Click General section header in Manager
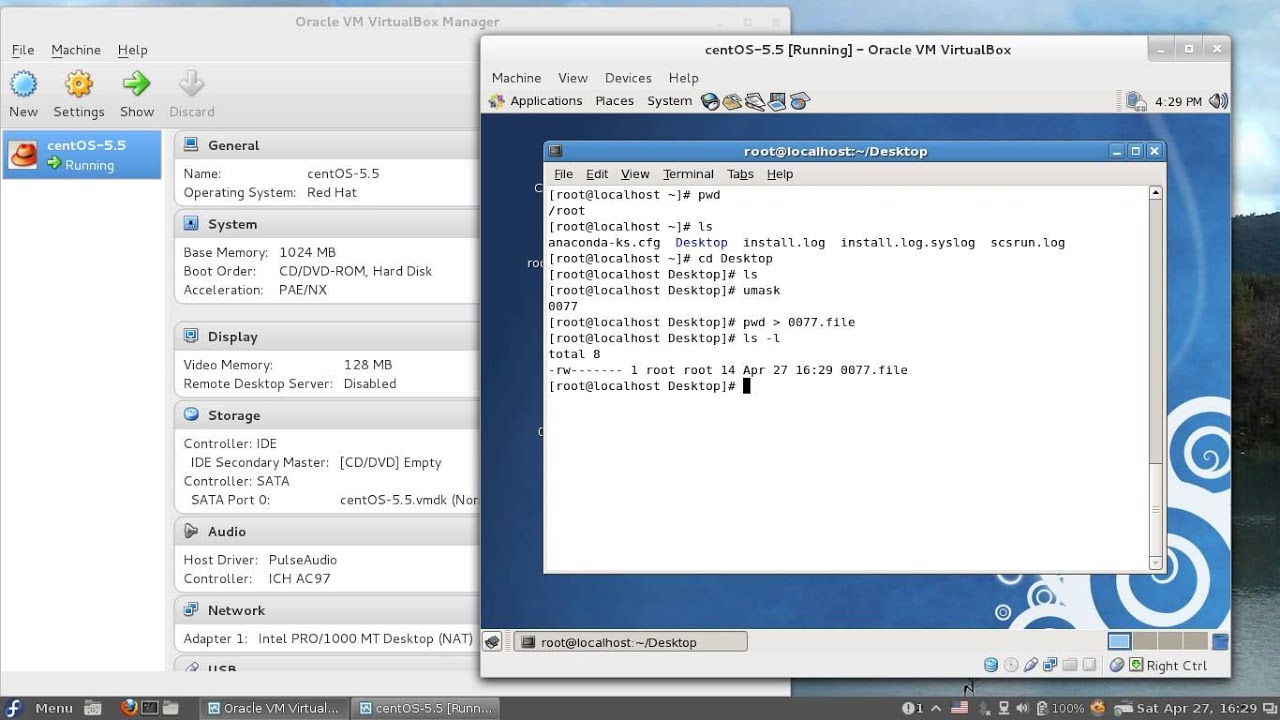 pos(326,145)
